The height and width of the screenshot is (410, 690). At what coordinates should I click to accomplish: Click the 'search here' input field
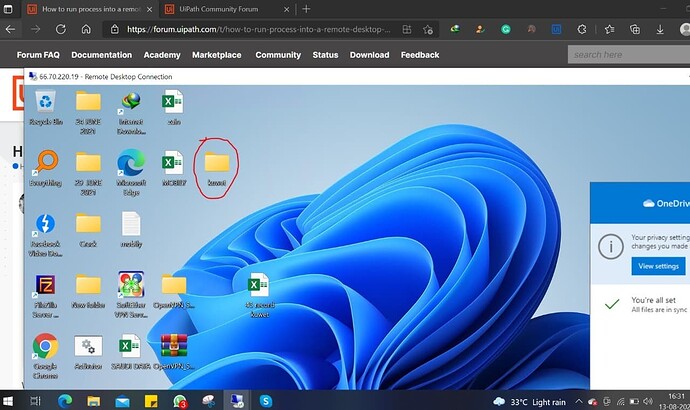tap(629, 55)
